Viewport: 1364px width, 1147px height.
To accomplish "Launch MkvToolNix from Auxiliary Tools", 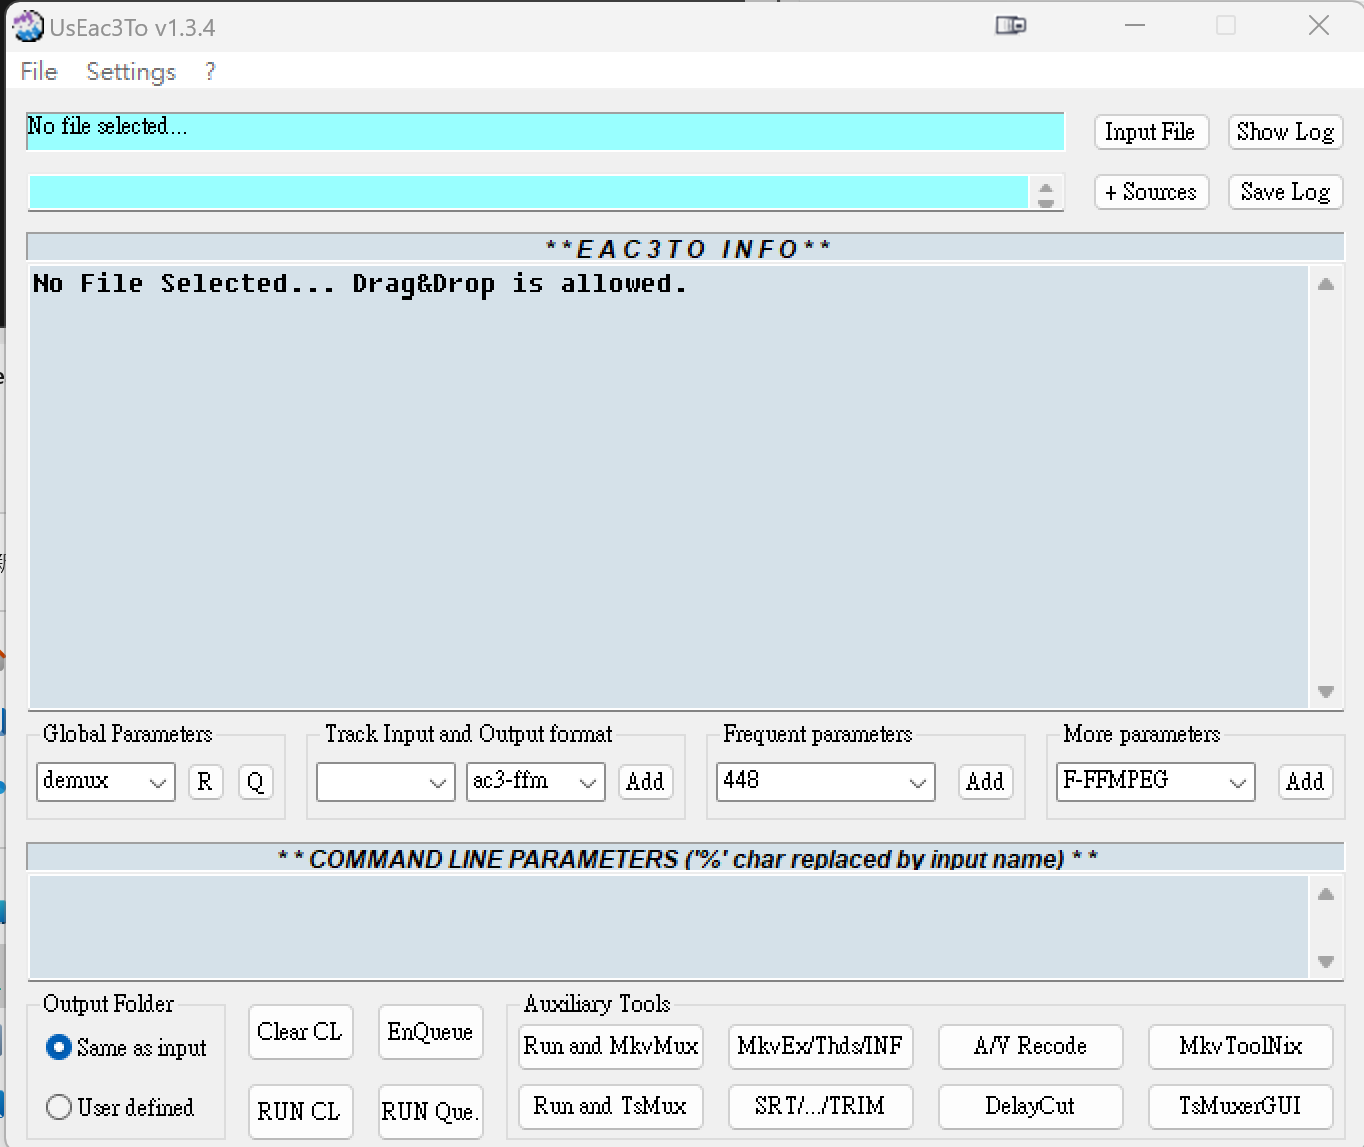I will click(1240, 1046).
